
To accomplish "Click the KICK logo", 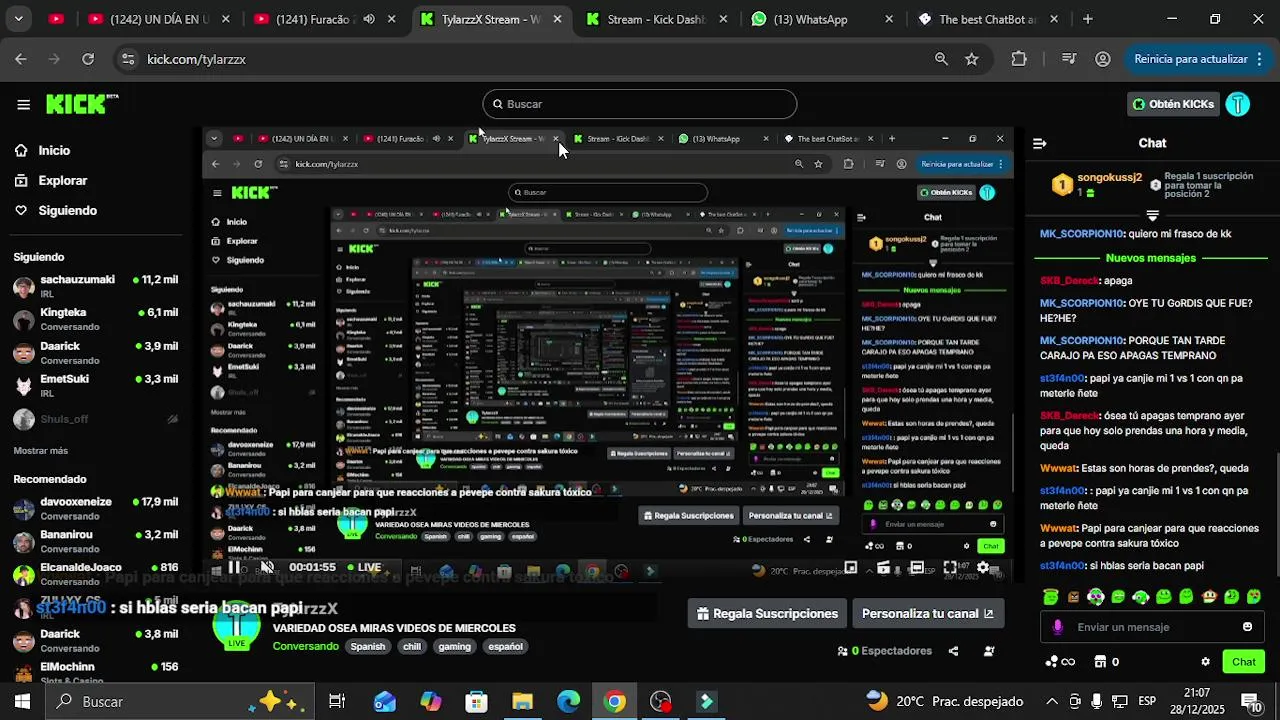I will (x=82, y=104).
